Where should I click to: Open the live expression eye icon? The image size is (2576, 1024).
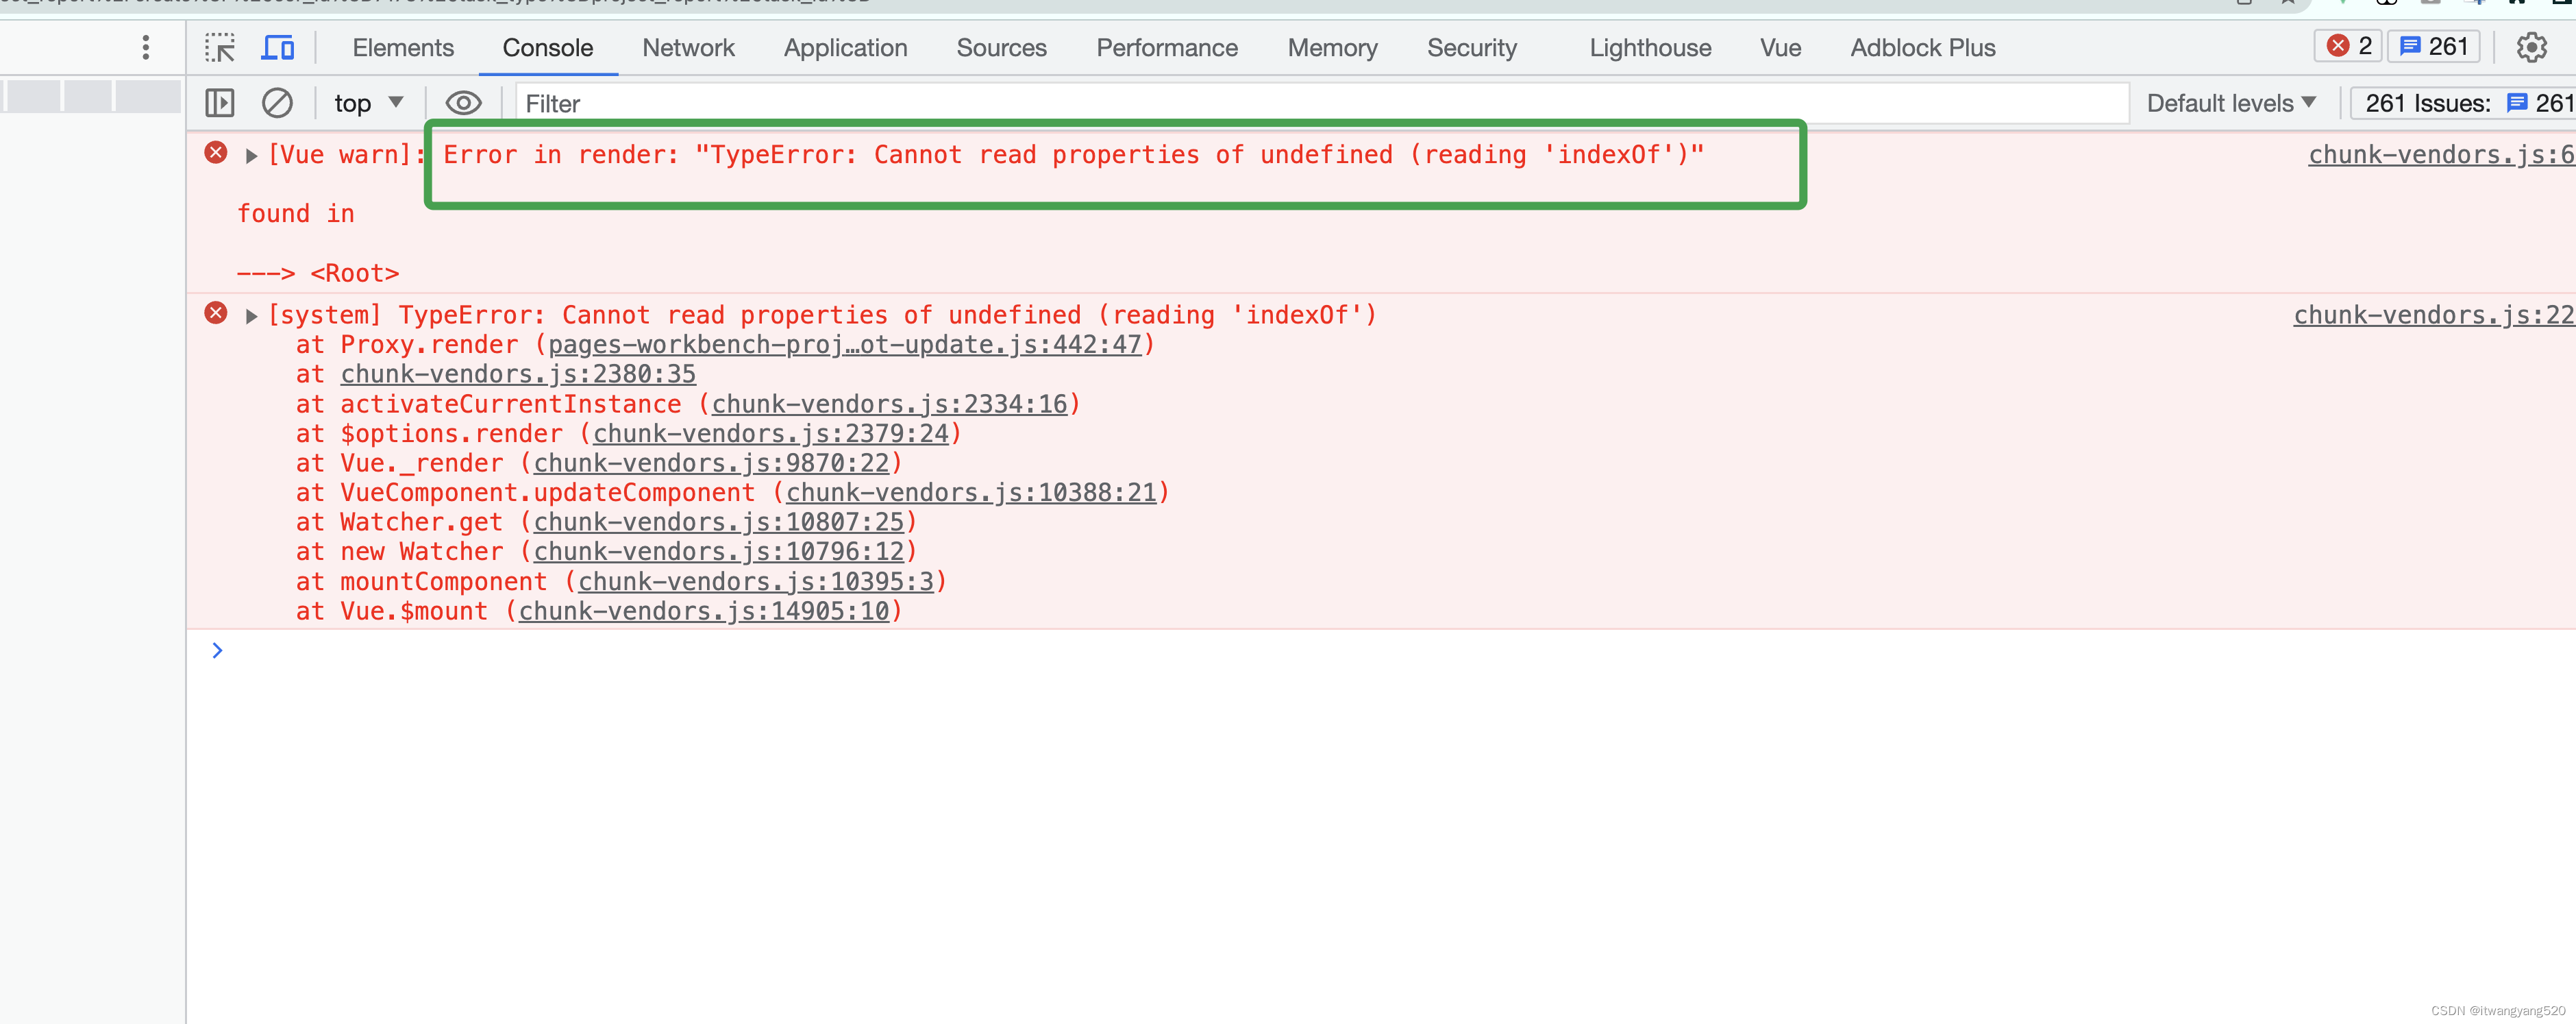(x=463, y=103)
